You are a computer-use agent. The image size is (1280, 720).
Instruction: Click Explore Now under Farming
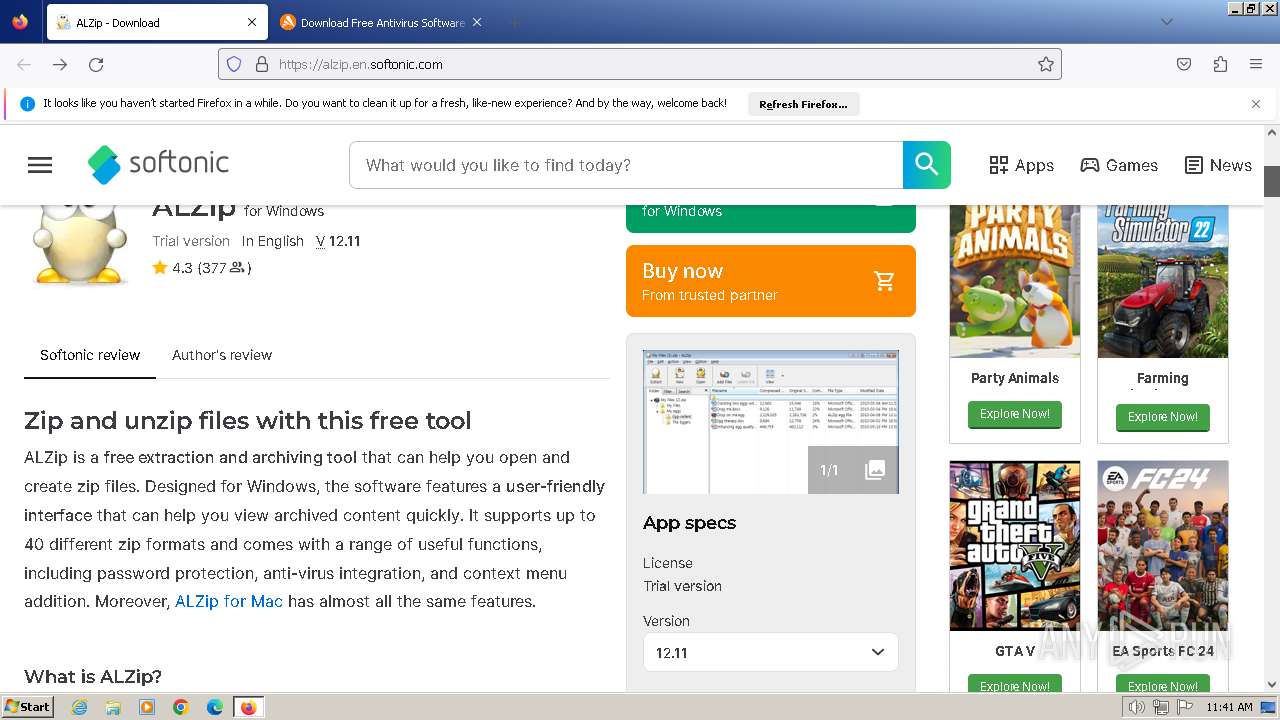click(x=1163, y=416)
